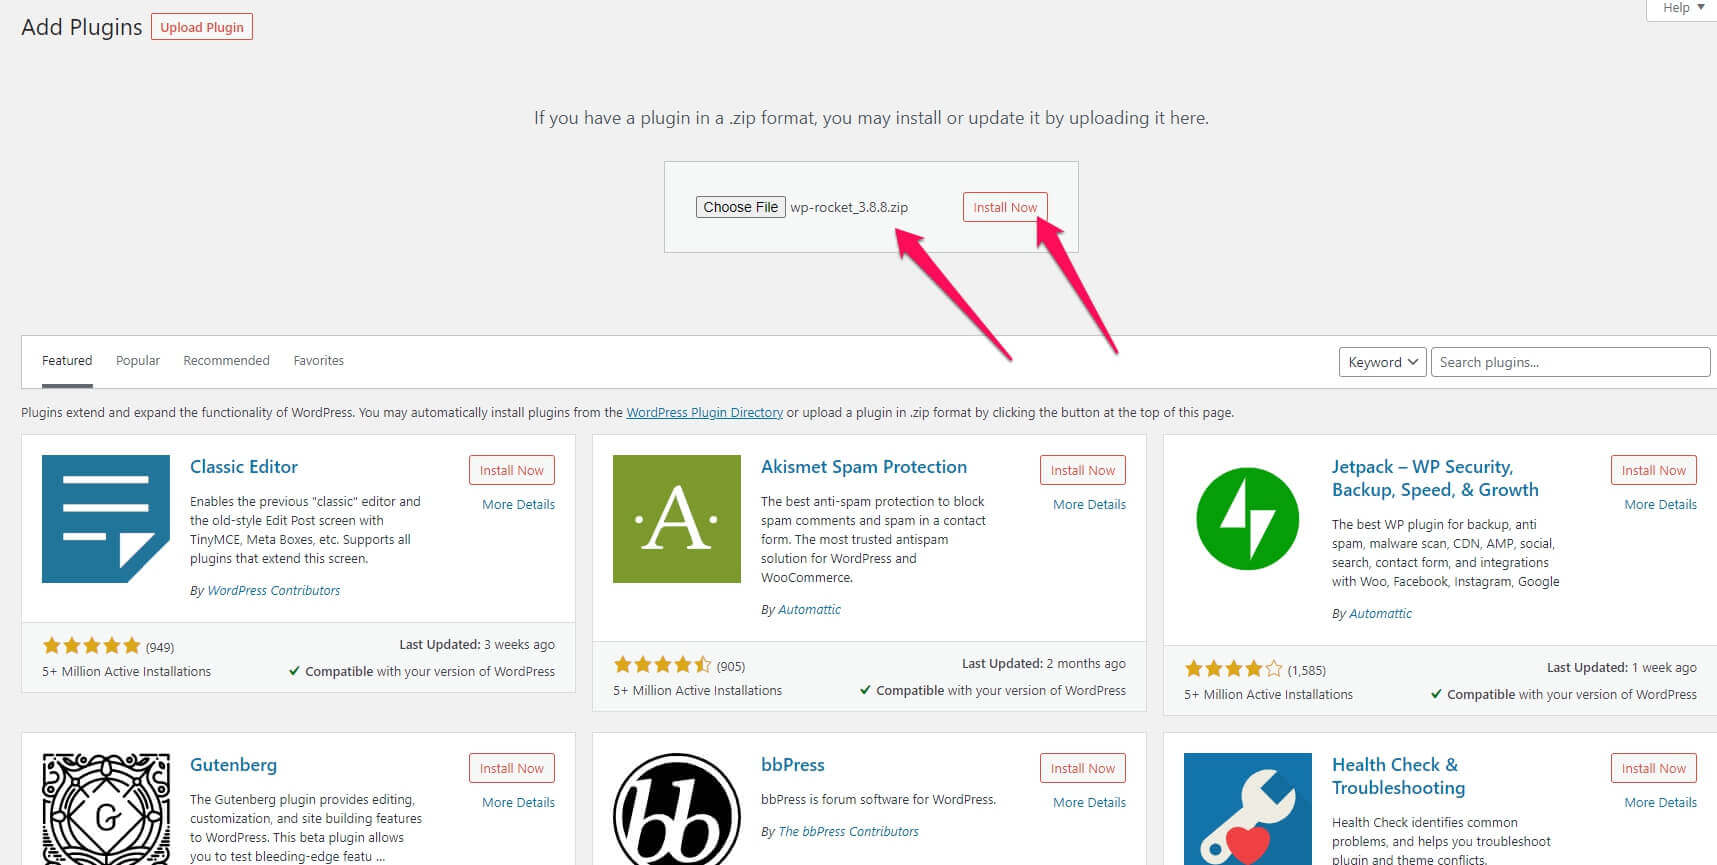Click Classic Editor's "Last Updated: 3 weeks ago"
The width and height of the screenshot is (1717, 865).
pos(477,645)
